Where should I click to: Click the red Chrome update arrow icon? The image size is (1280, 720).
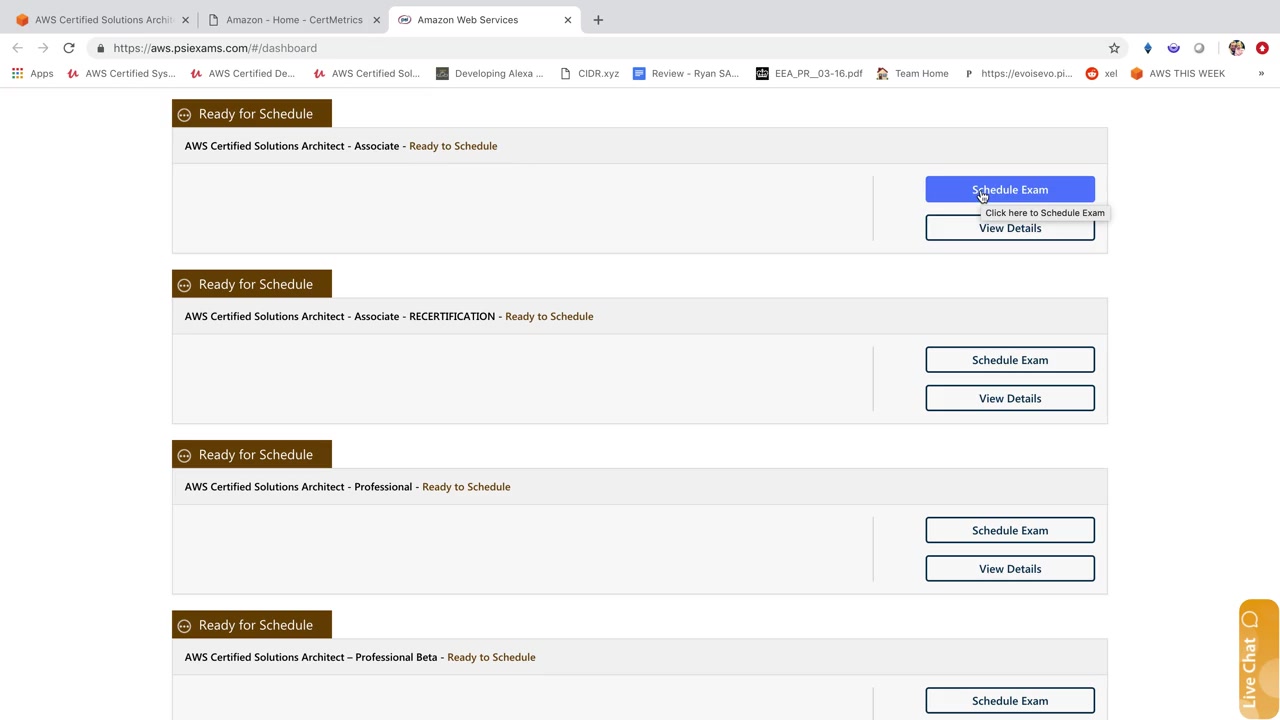tap(1262, 48)
